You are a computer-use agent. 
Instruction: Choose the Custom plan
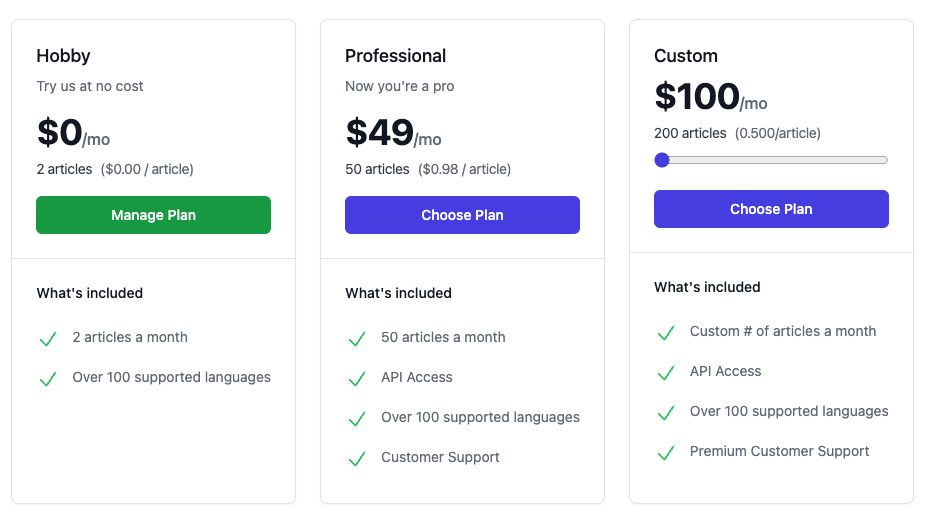coord(771,209)
